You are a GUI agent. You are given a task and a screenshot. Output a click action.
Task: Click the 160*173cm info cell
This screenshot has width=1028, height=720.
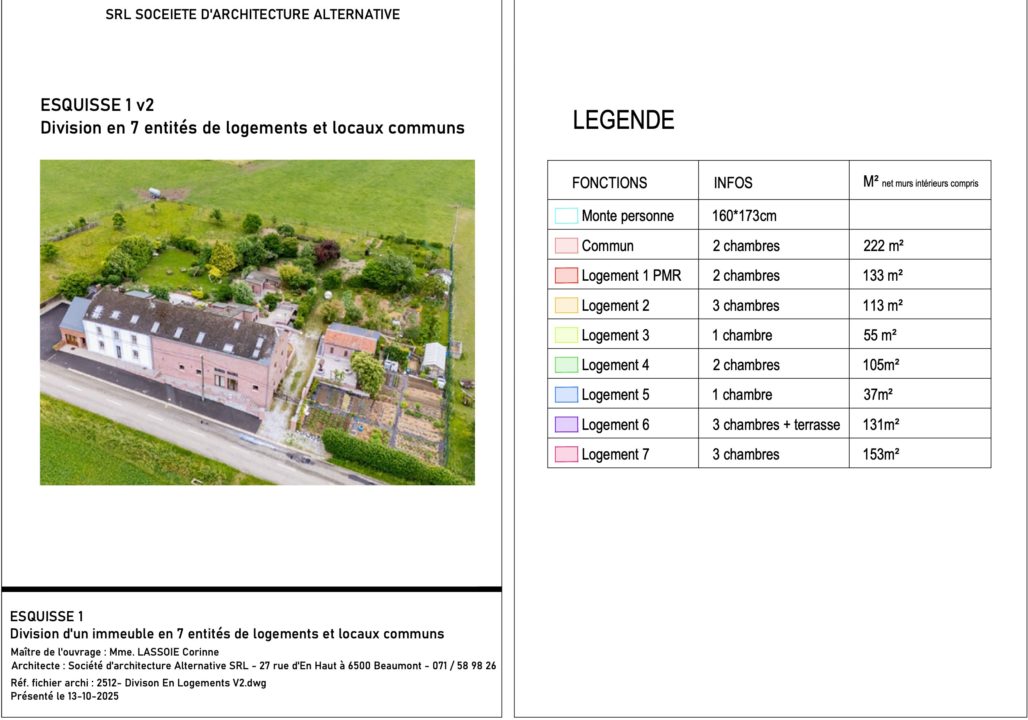click(744, 216)
